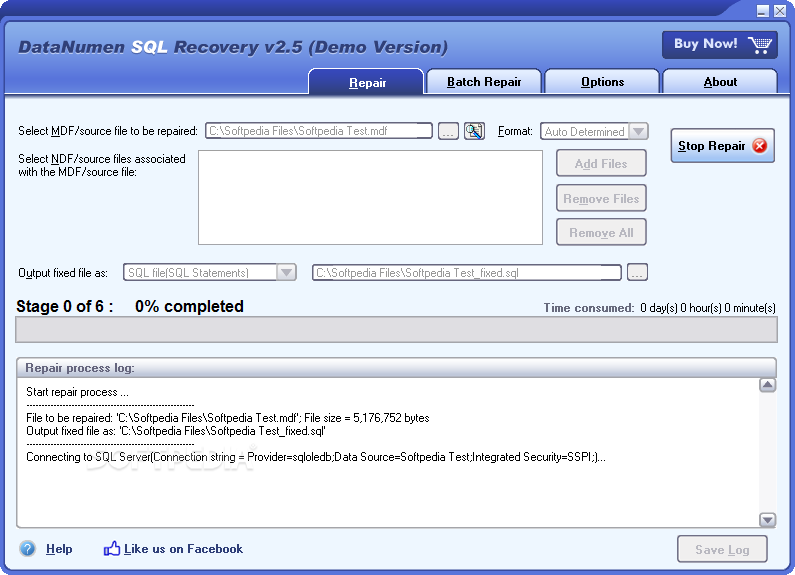Image resolution: width=795 pixels, height=575 pixels.
Task: Click the shopping cart icon in Buy Now
Action: pyautogui.click(x=760, y=45)
